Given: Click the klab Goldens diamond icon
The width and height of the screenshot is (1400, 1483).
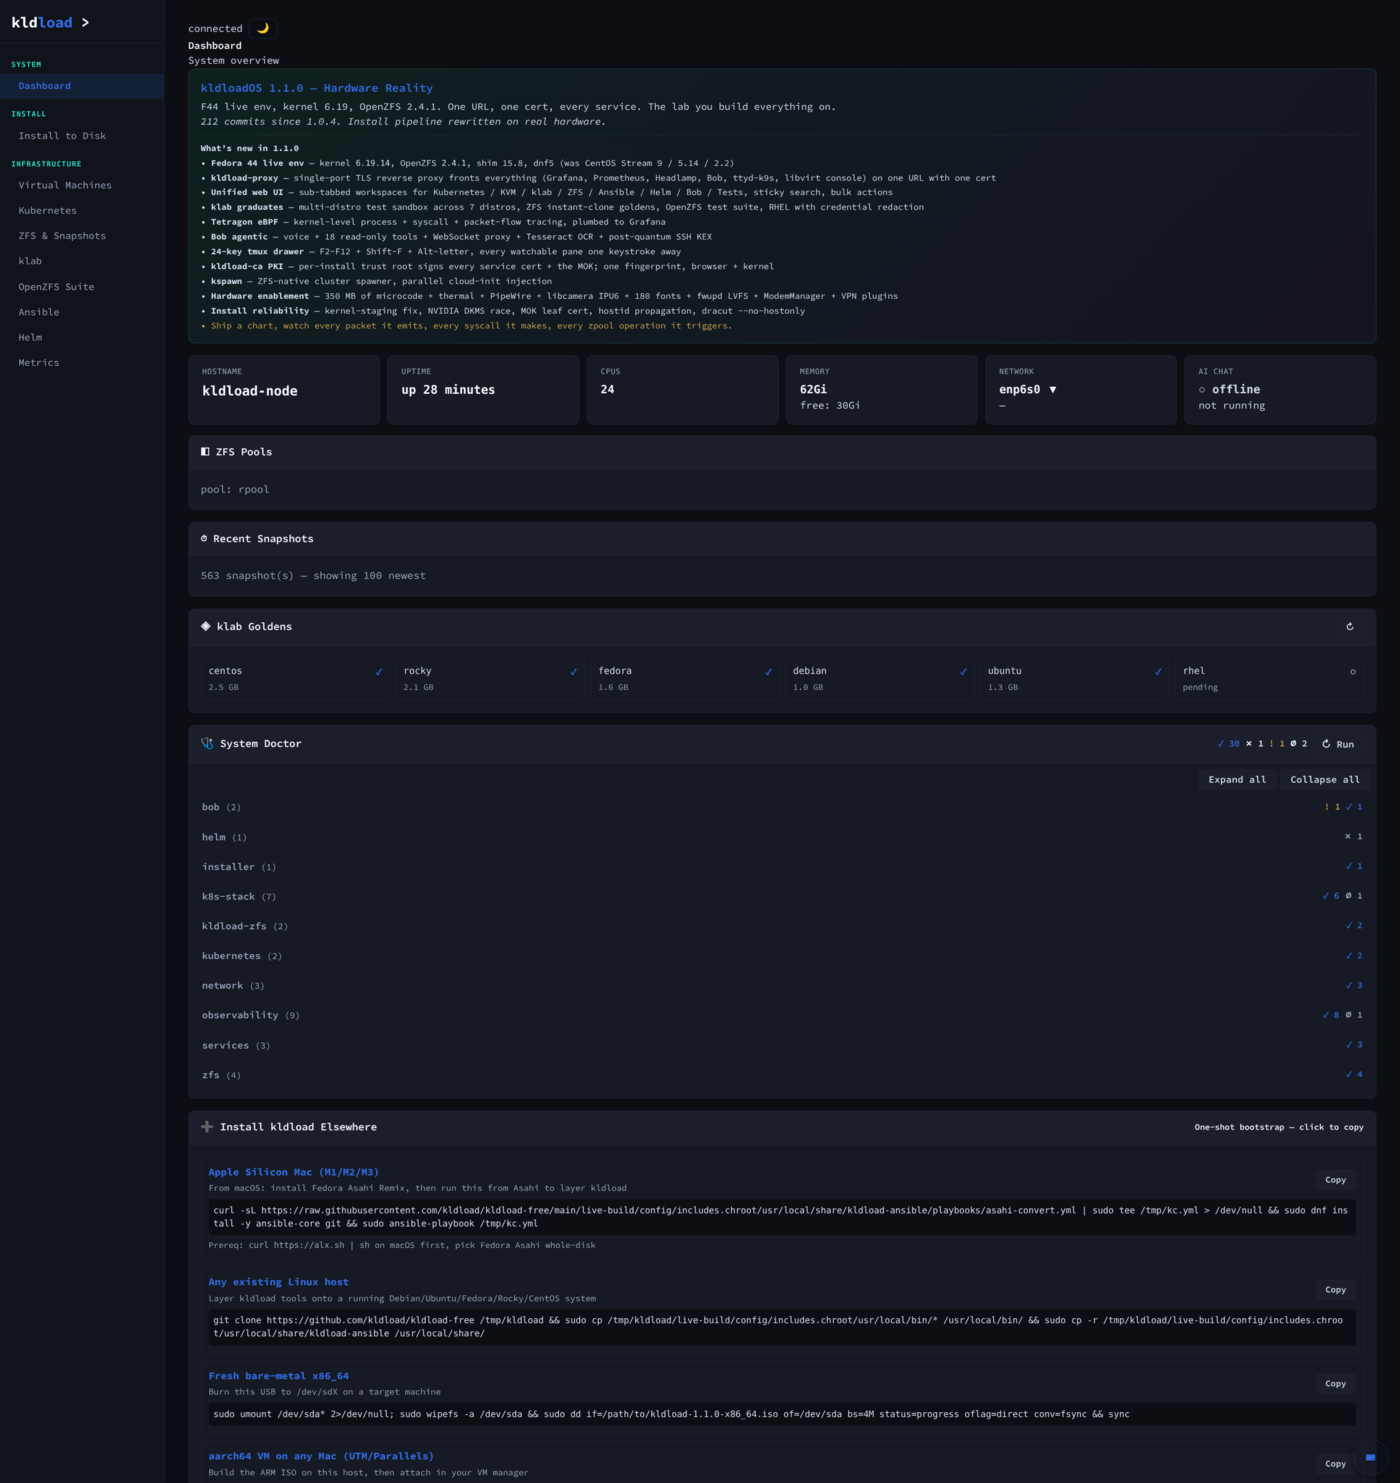Looking at the screenshot, I should [x=206, y=626].
